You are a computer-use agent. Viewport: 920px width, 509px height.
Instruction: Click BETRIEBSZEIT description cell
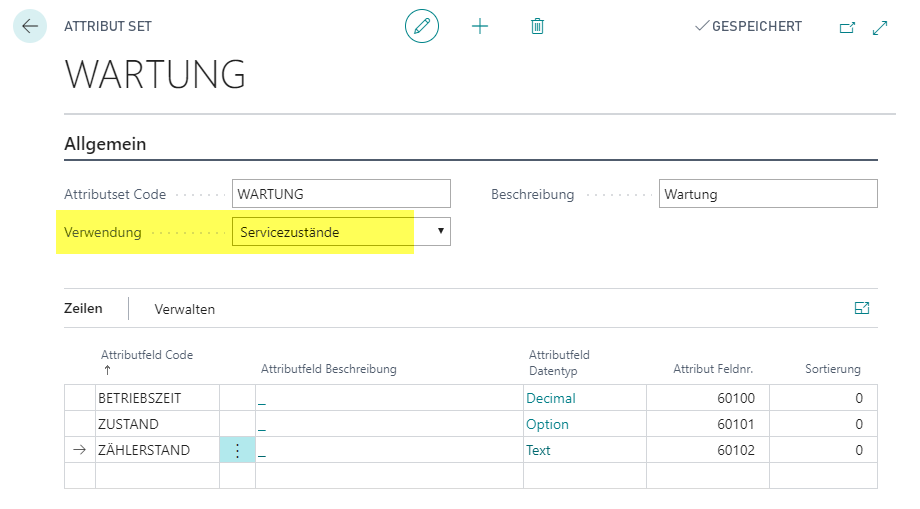[389, 398]
